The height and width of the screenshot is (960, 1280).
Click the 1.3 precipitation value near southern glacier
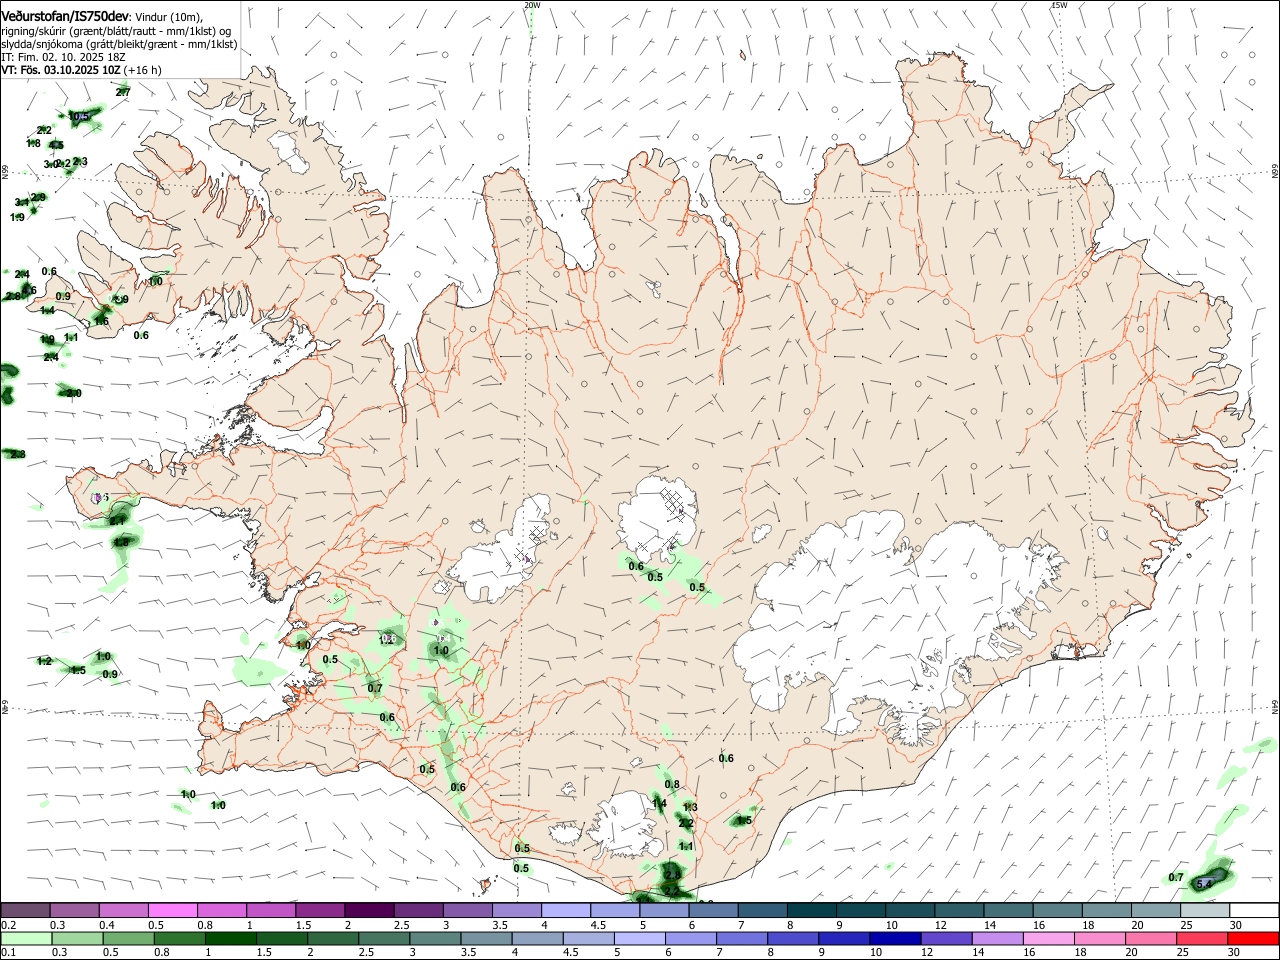(x=690, y=807)
